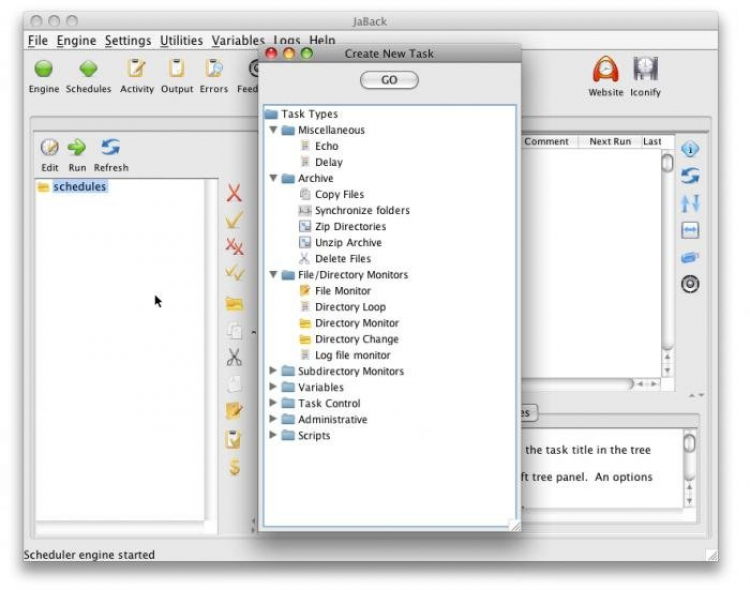The image size is (750, 590).
Task: Click the horizontal resize arrows icon
Action: tap(690, 230)
